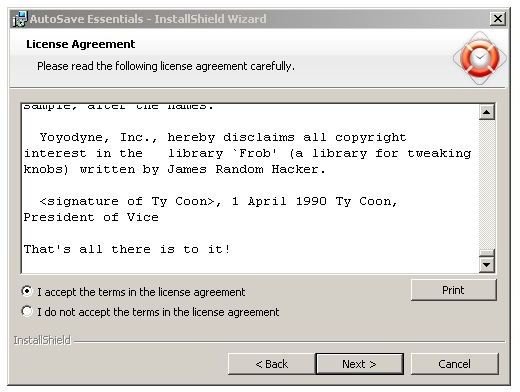The height and width of the screenshot is (392, 520).
Task: Click the license scrollbar down arrow
Action: (487, 265)
